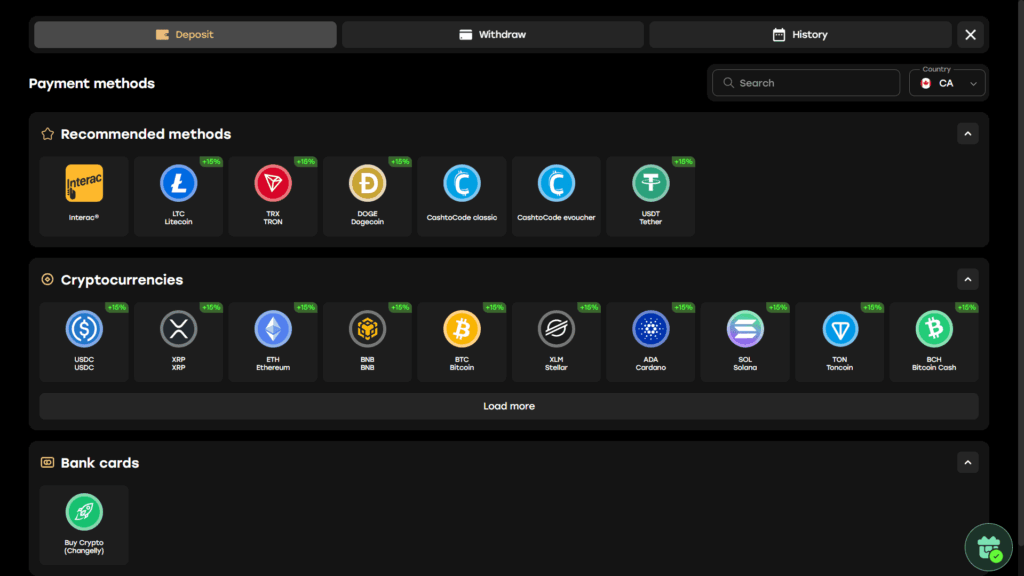Select Cardano (ADA) payment option
Viewport: 1024px width, 576px height.
(650, 342)
